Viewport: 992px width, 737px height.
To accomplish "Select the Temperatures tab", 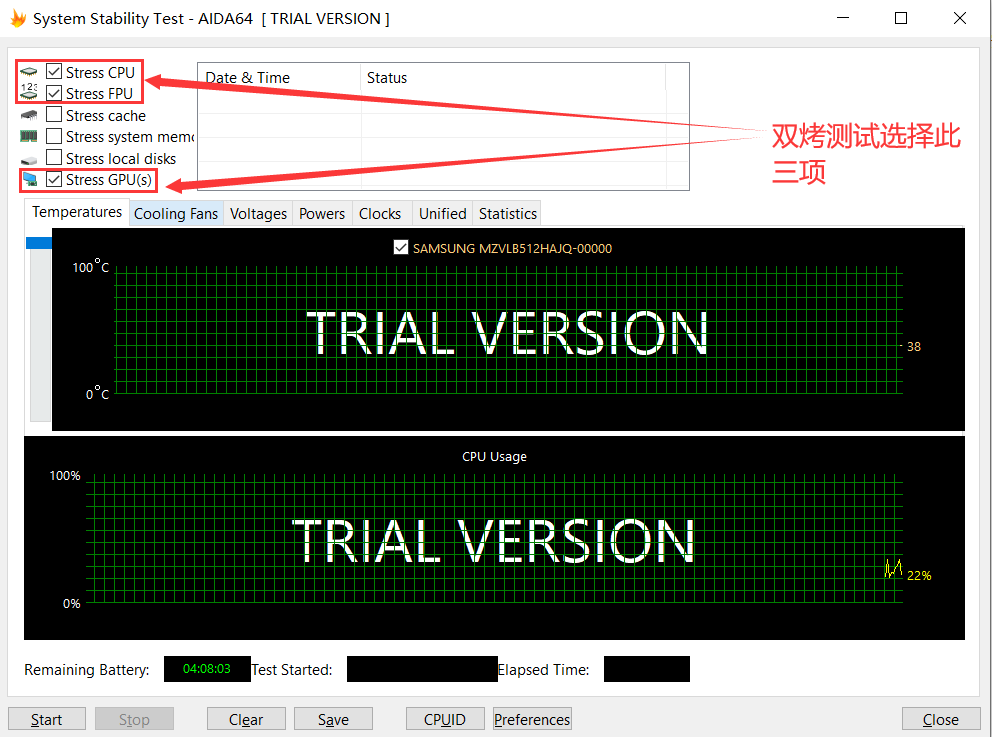I will pyautogui.click(x=77, y=212).
